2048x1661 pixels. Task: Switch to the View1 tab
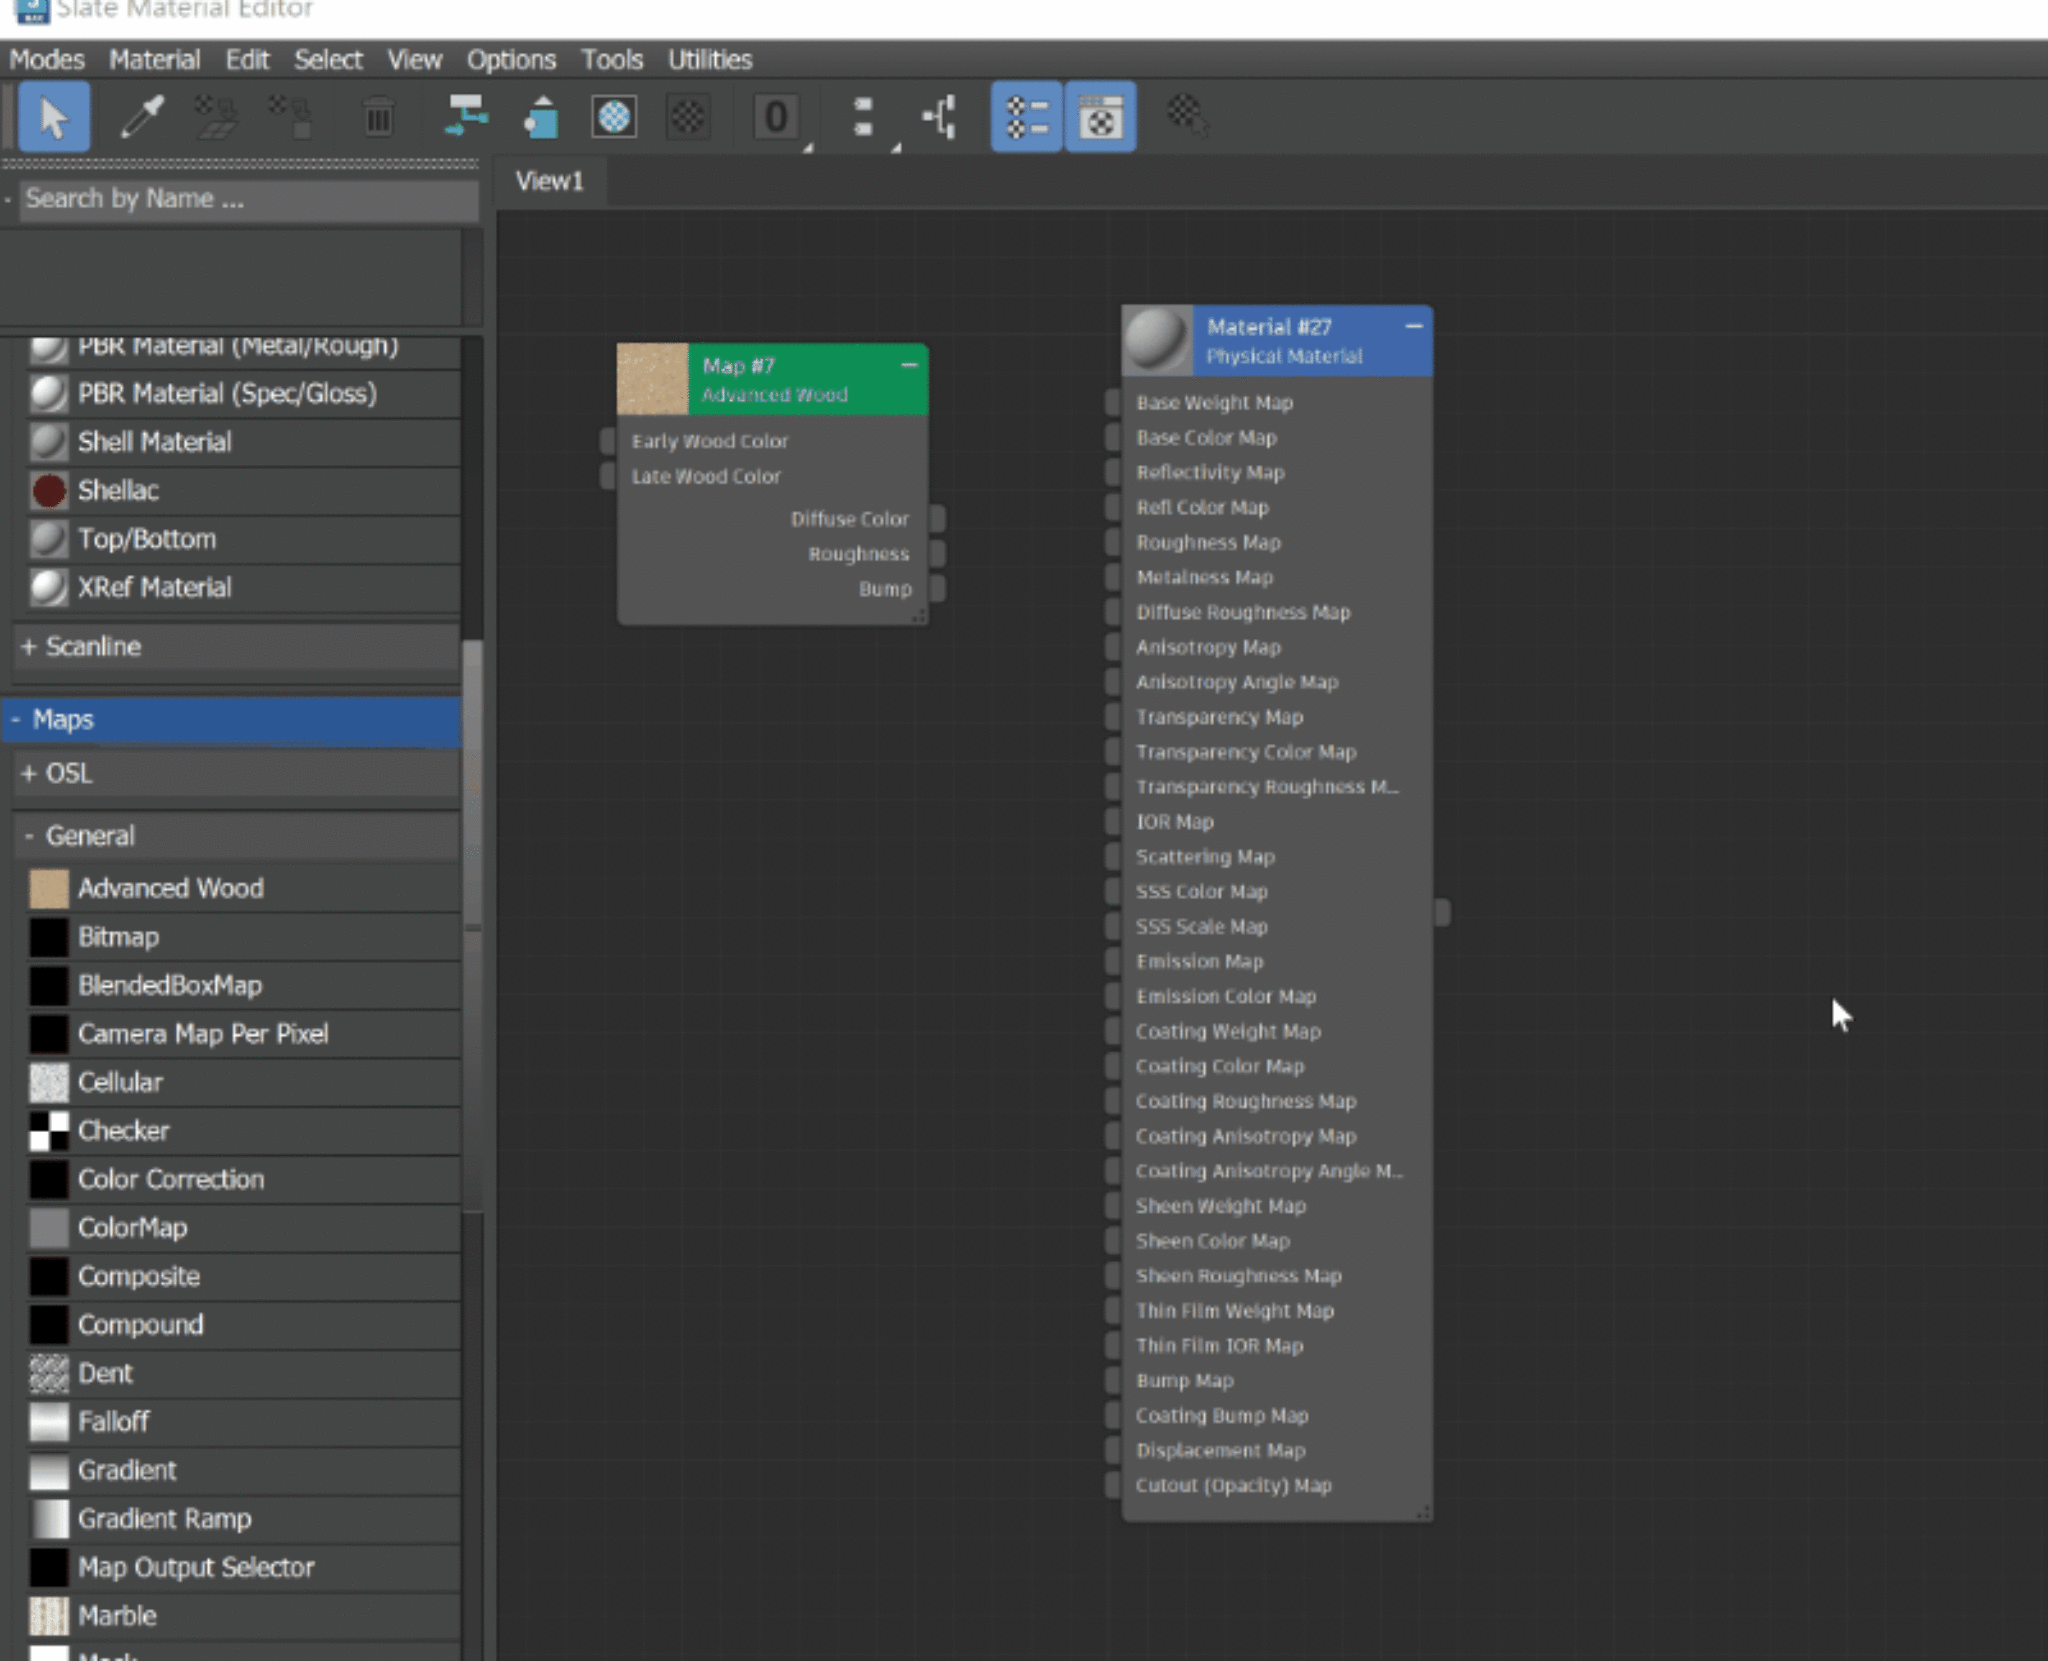549,181
